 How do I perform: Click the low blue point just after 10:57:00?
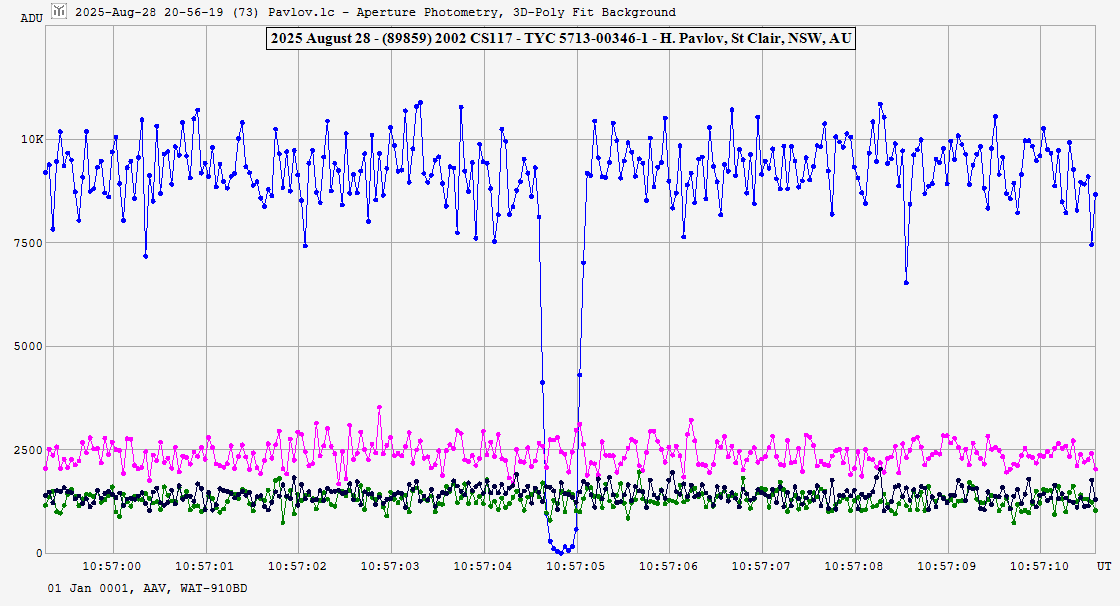(x=145, y=256)
